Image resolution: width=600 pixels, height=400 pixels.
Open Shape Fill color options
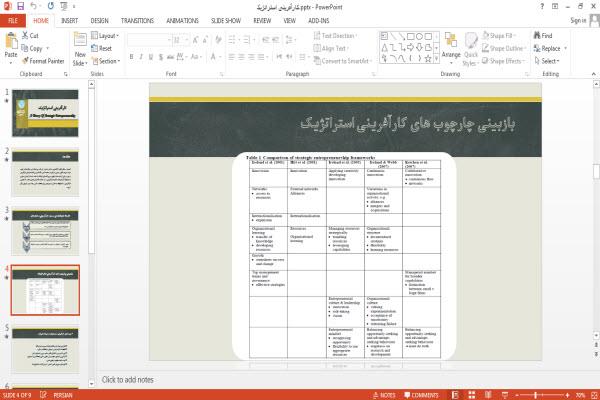(499, 36)
